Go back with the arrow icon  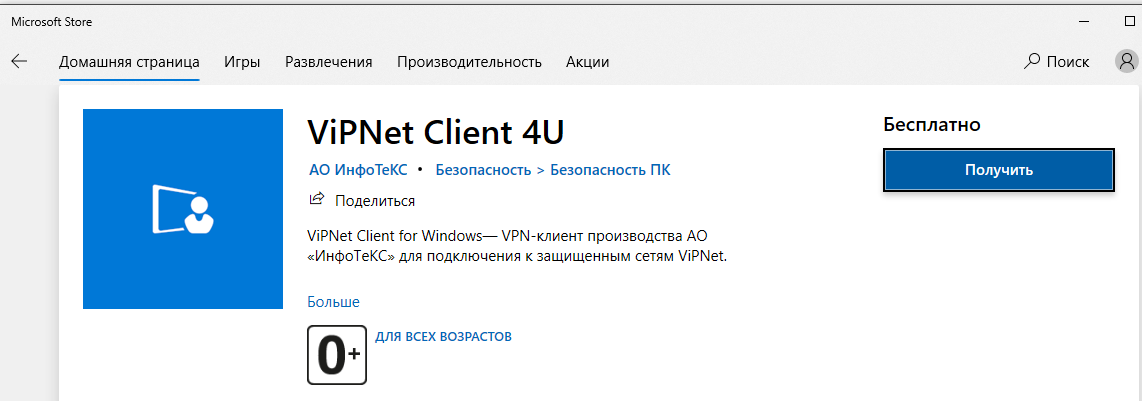19,62
